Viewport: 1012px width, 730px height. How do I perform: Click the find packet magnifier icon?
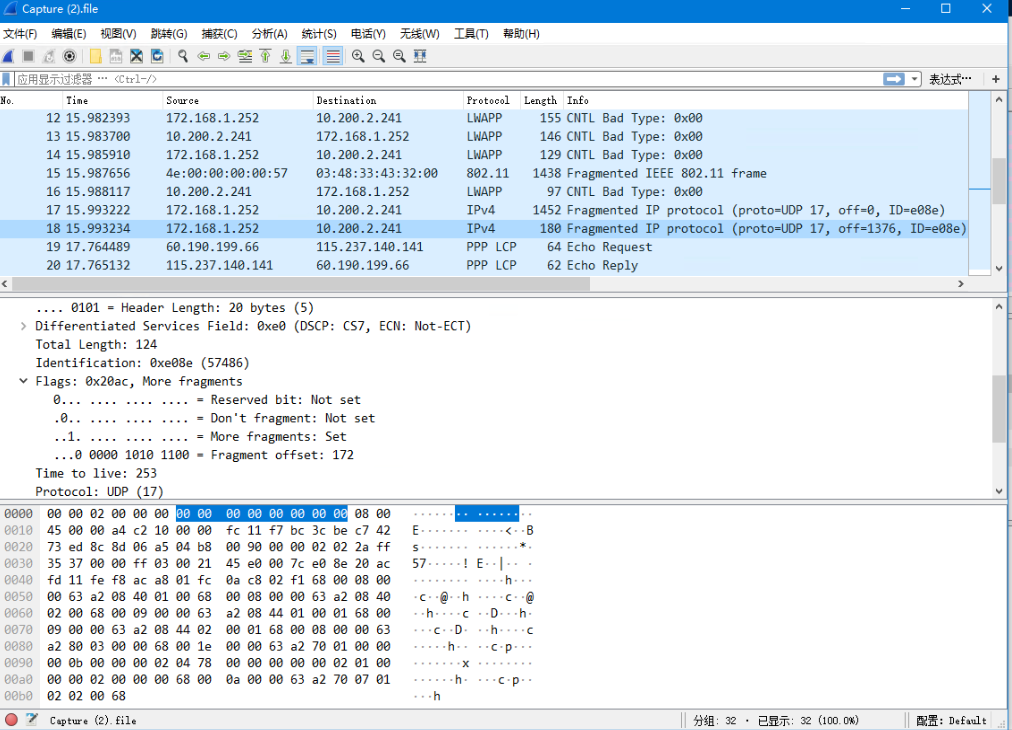183,56
